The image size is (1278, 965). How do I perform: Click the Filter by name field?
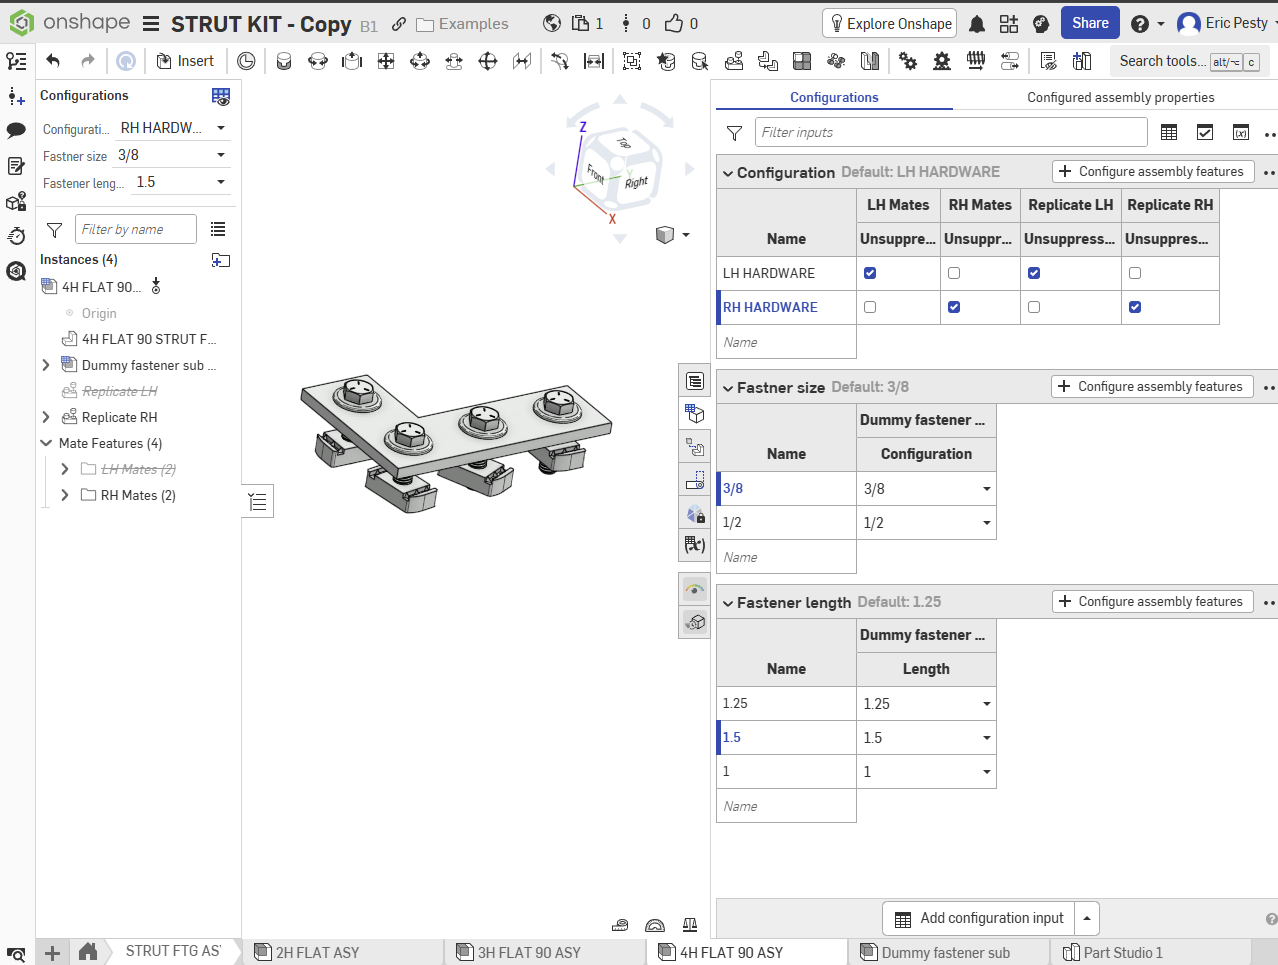coord(136,229)
